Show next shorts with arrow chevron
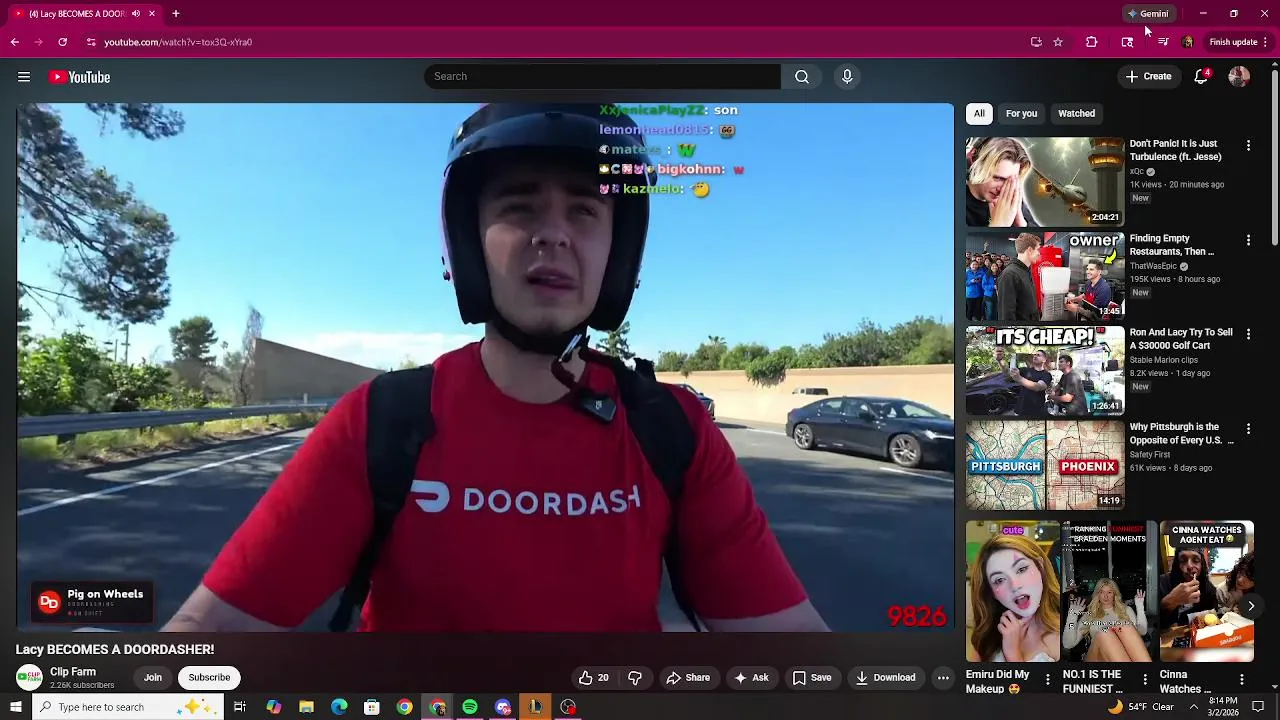The image size is (1280, 720). coord(1250,606)
